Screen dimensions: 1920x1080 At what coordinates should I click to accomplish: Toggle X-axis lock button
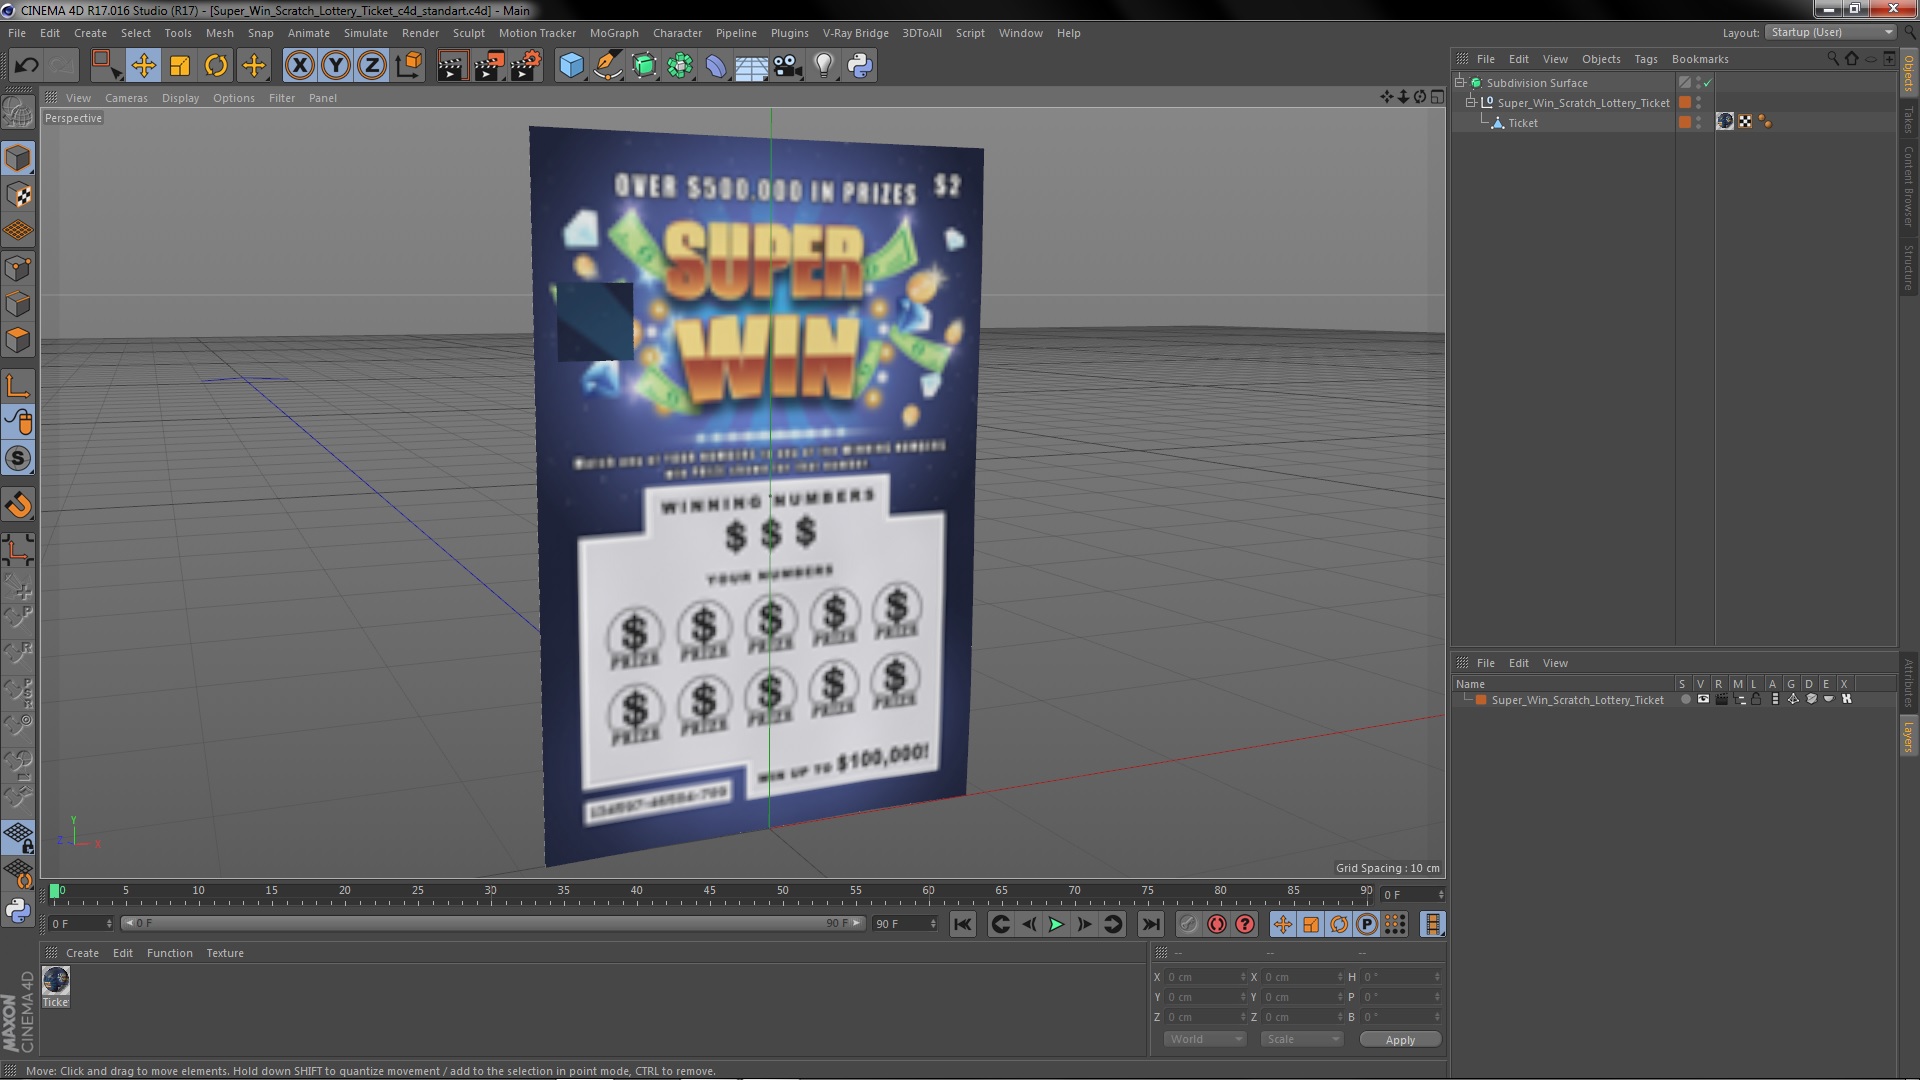299,66
